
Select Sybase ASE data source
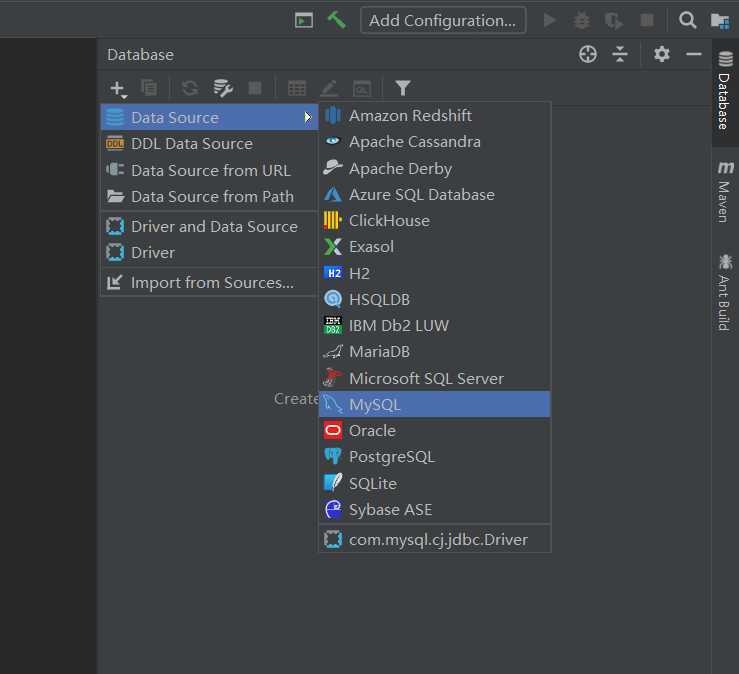tap(435, 510)
